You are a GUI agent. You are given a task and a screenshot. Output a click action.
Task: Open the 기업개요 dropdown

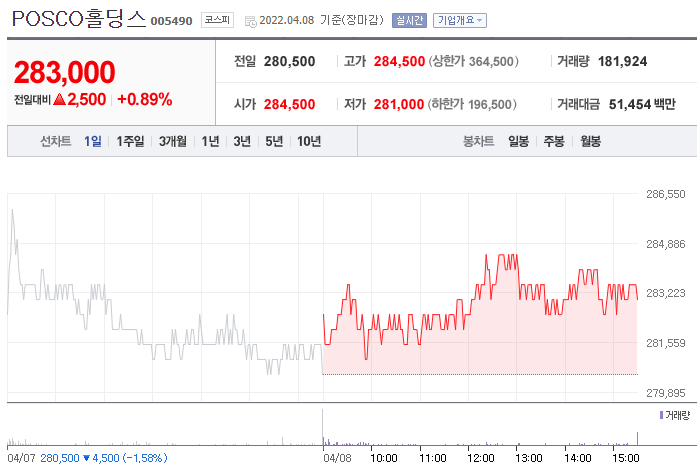coord(460,20)
